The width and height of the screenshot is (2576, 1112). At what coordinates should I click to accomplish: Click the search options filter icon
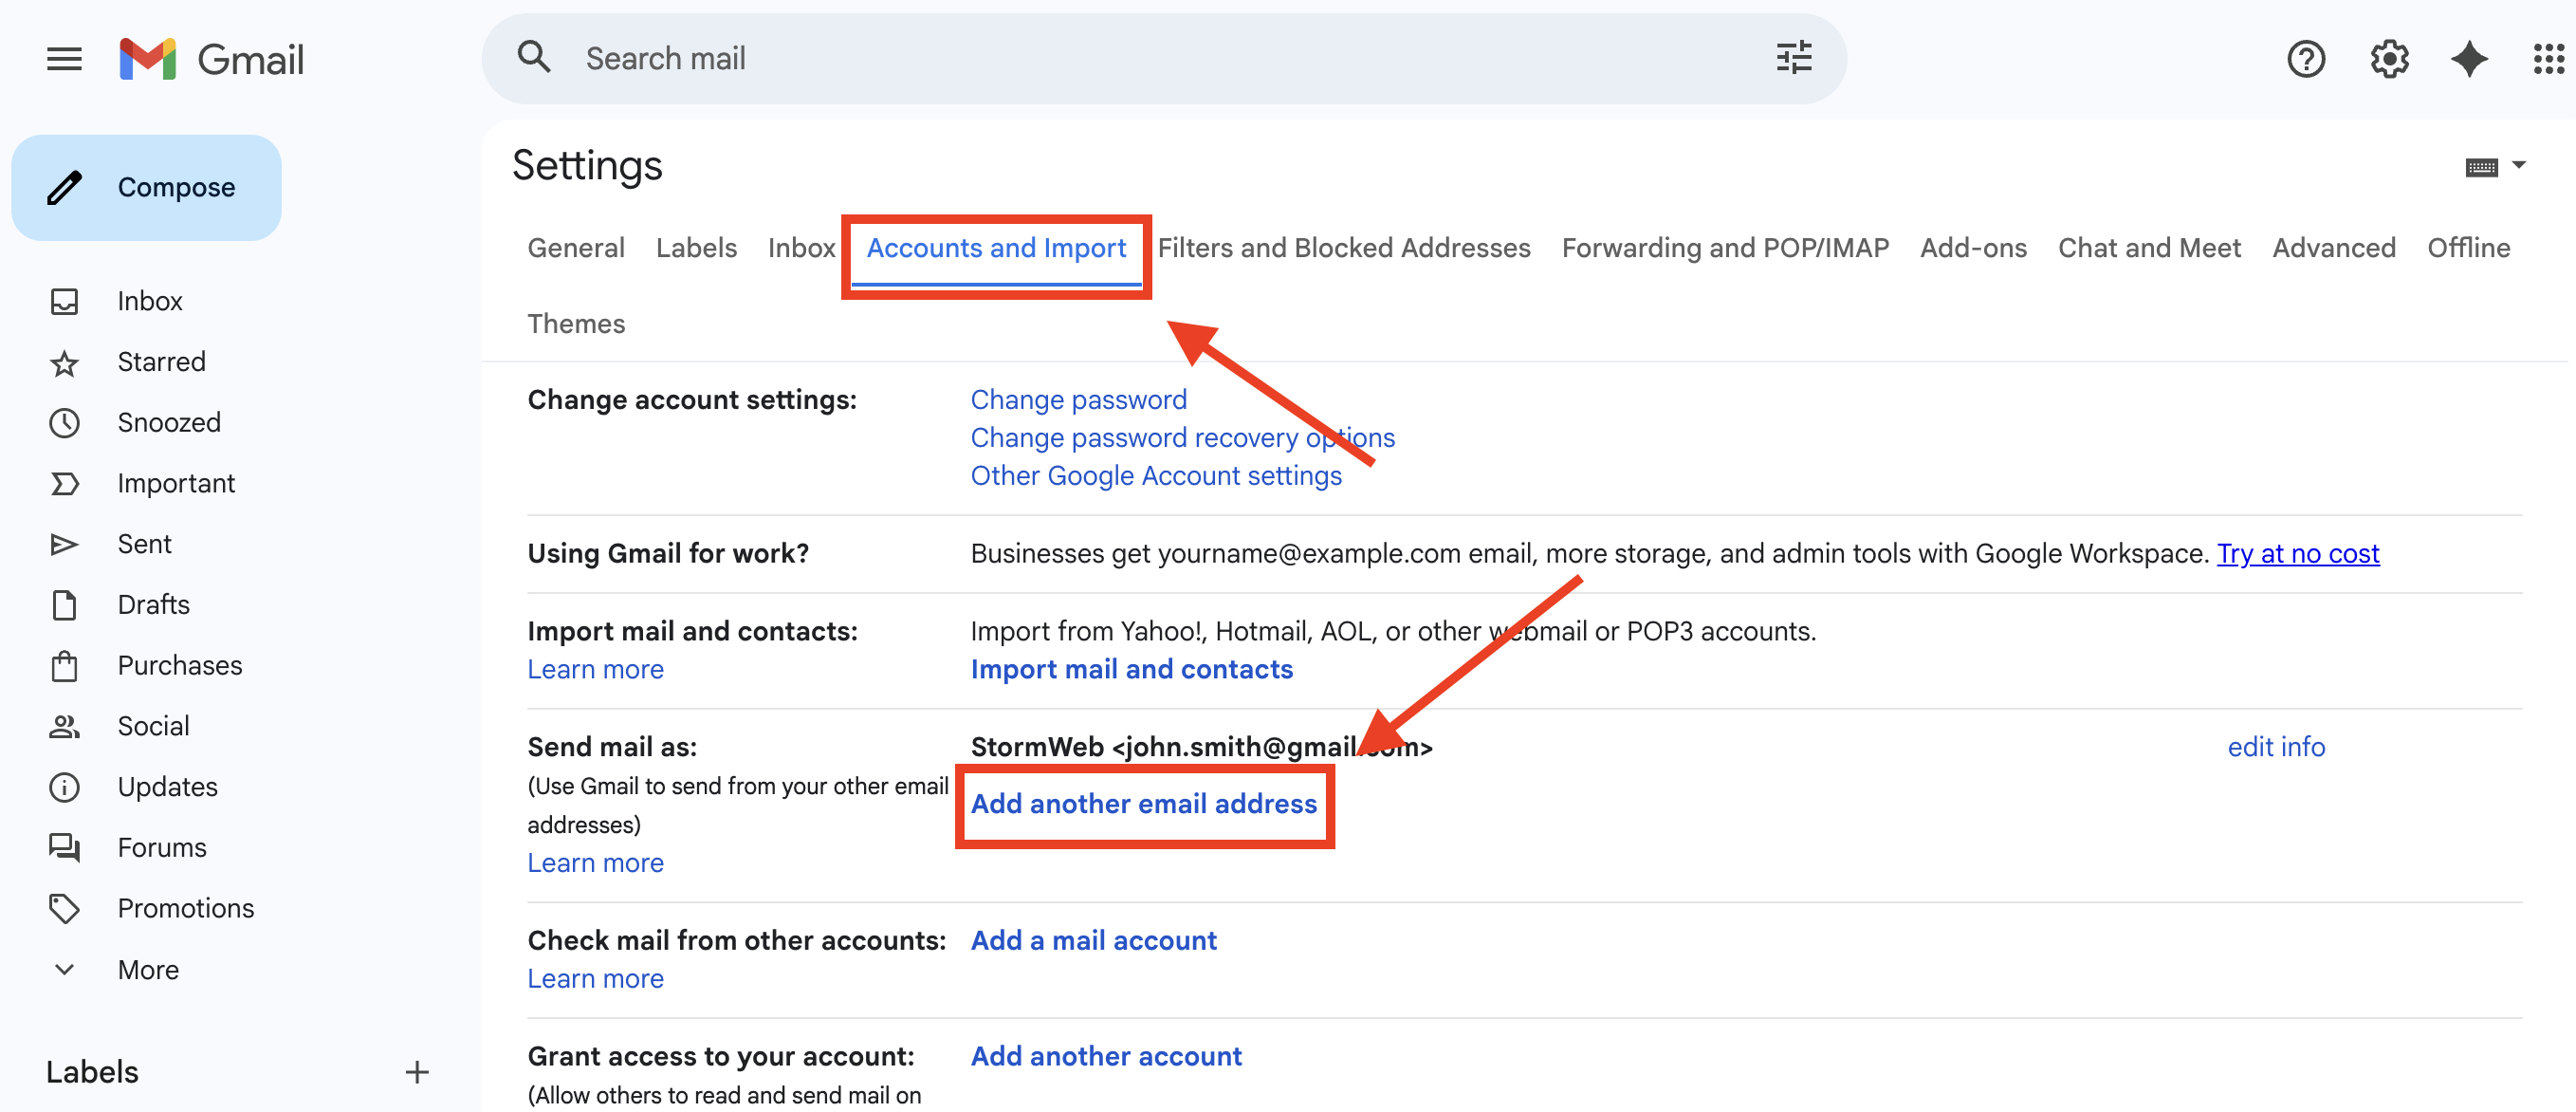1793,58
